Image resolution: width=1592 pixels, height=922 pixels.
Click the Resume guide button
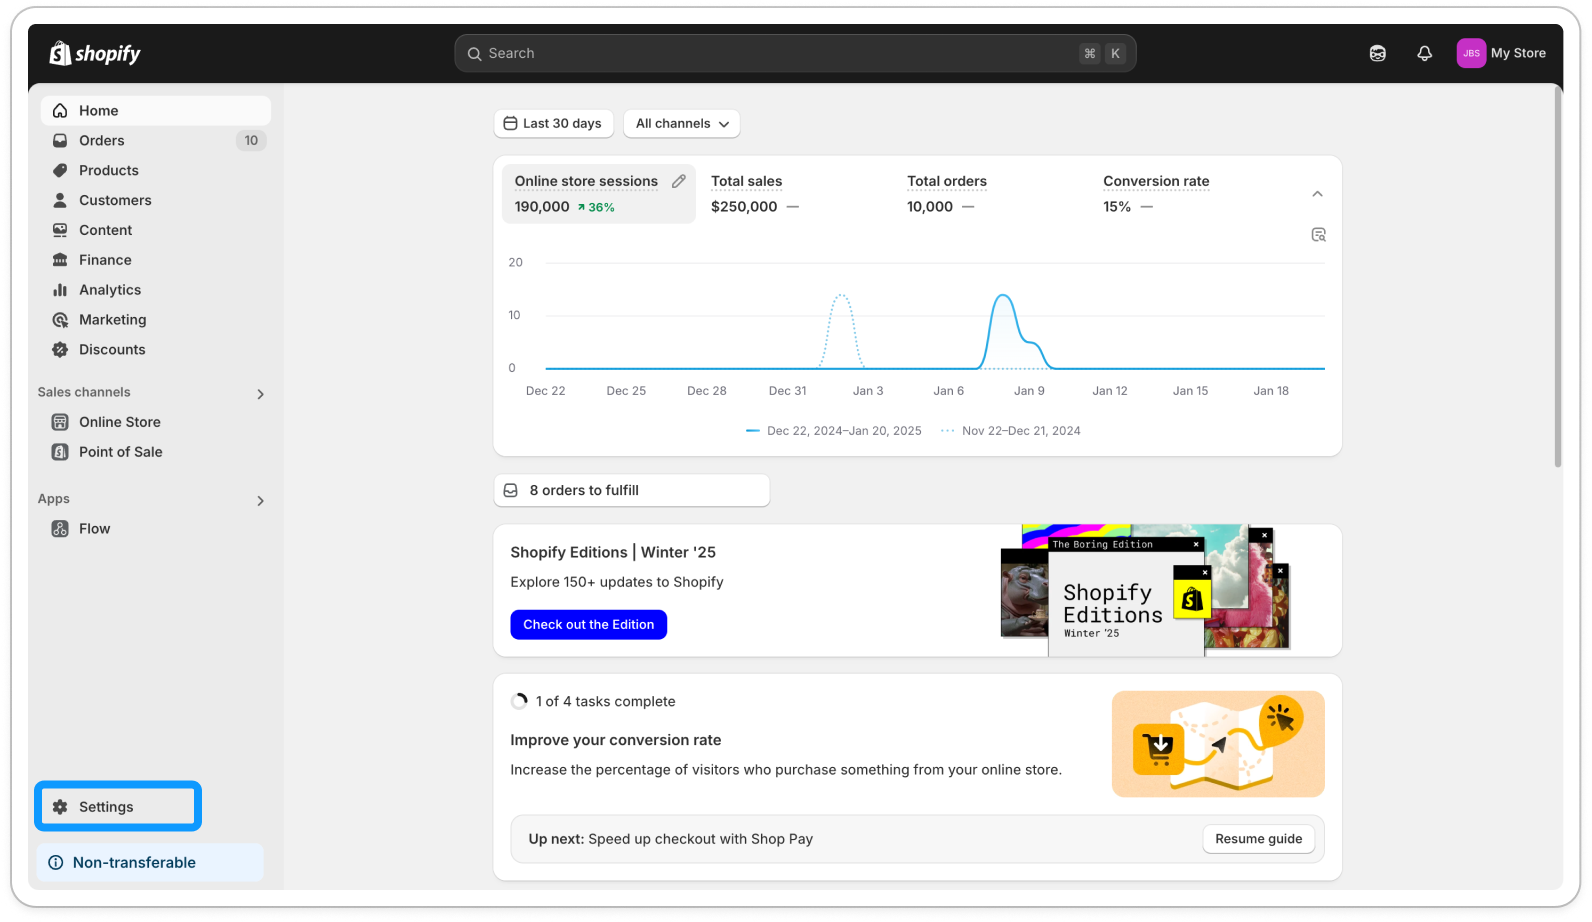(x=1258, y=839)
